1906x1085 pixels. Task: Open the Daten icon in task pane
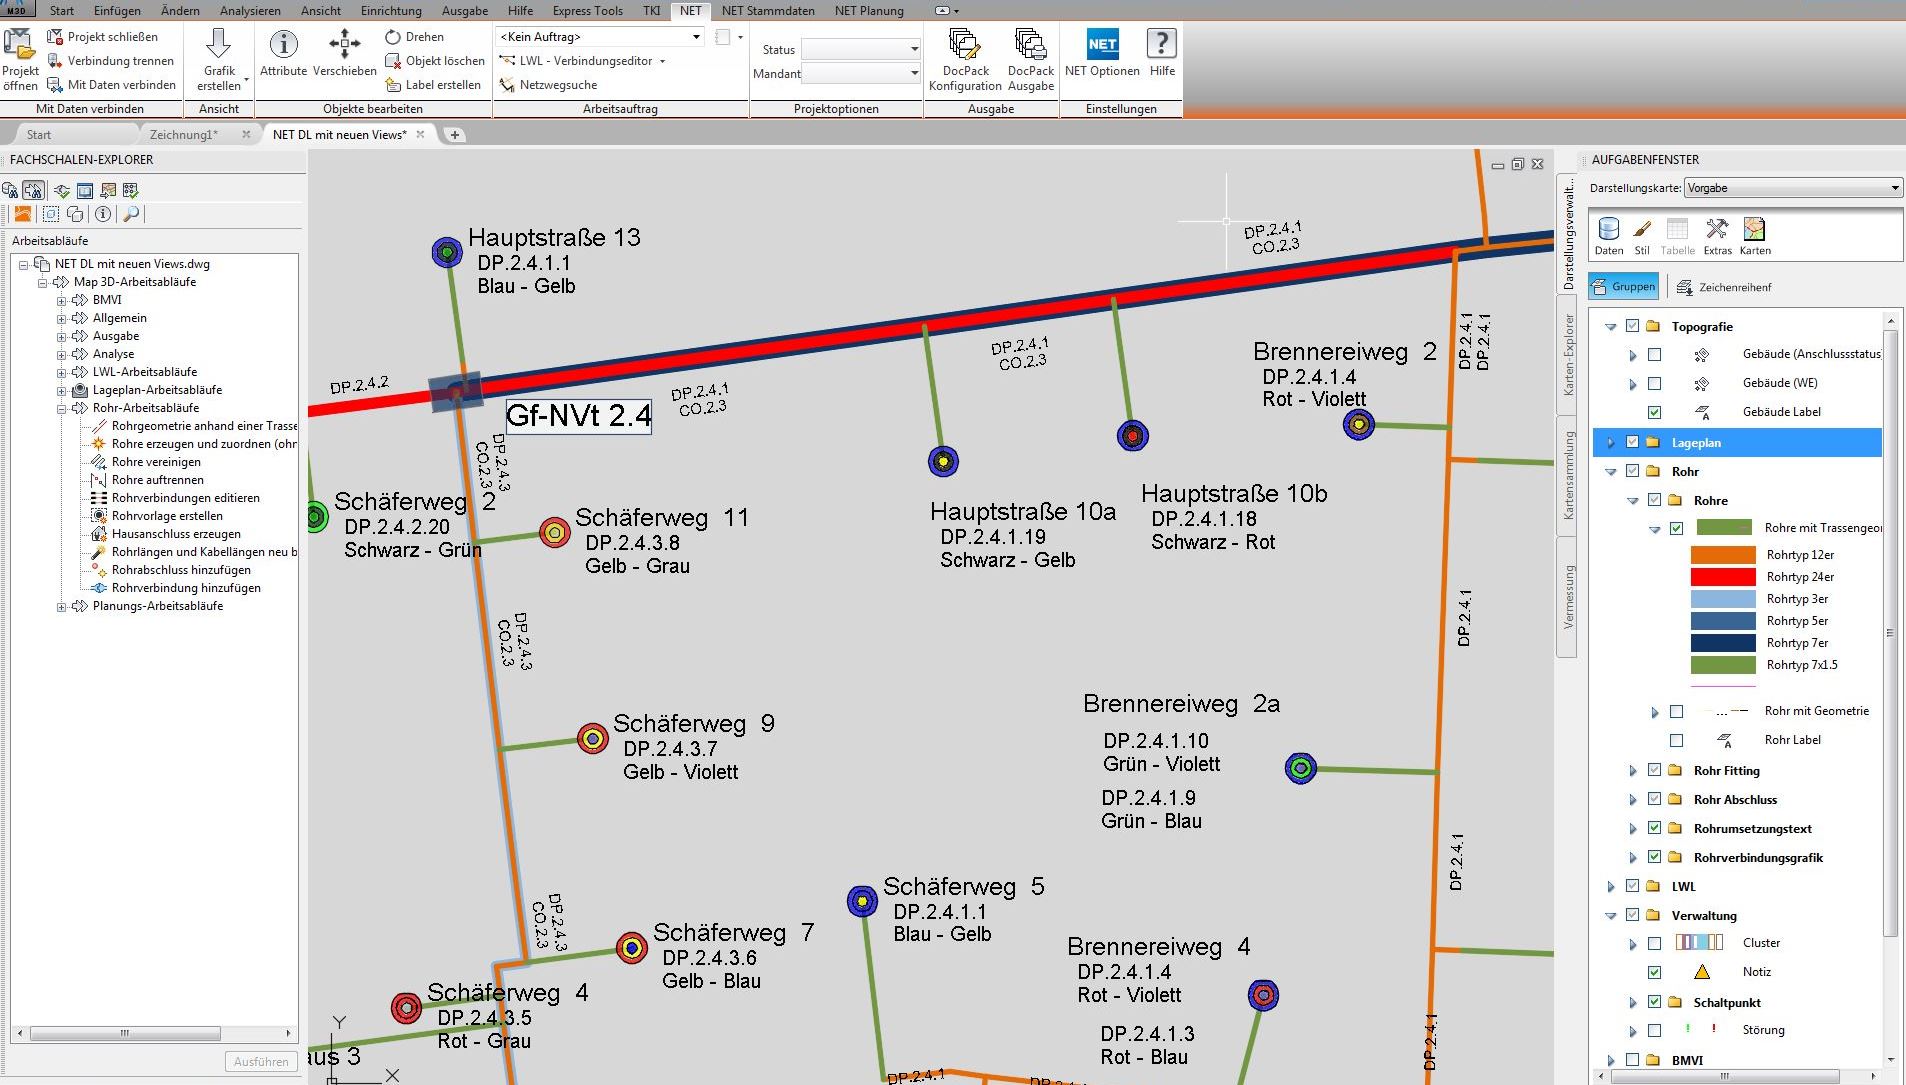click(1608, 230)
